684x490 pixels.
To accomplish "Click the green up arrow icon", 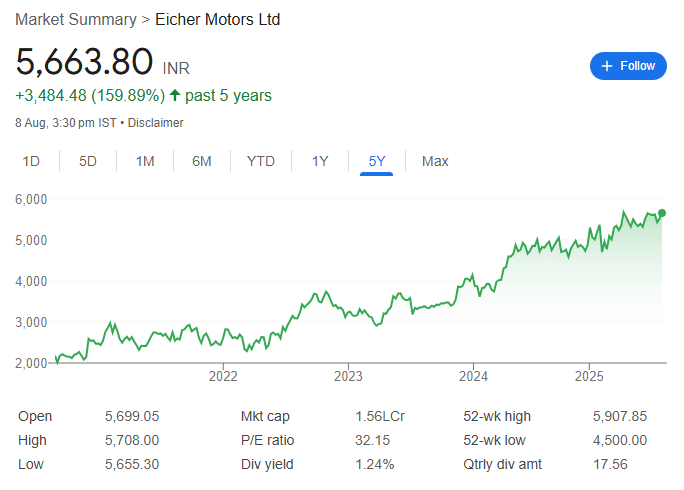I will pos(175,95).
